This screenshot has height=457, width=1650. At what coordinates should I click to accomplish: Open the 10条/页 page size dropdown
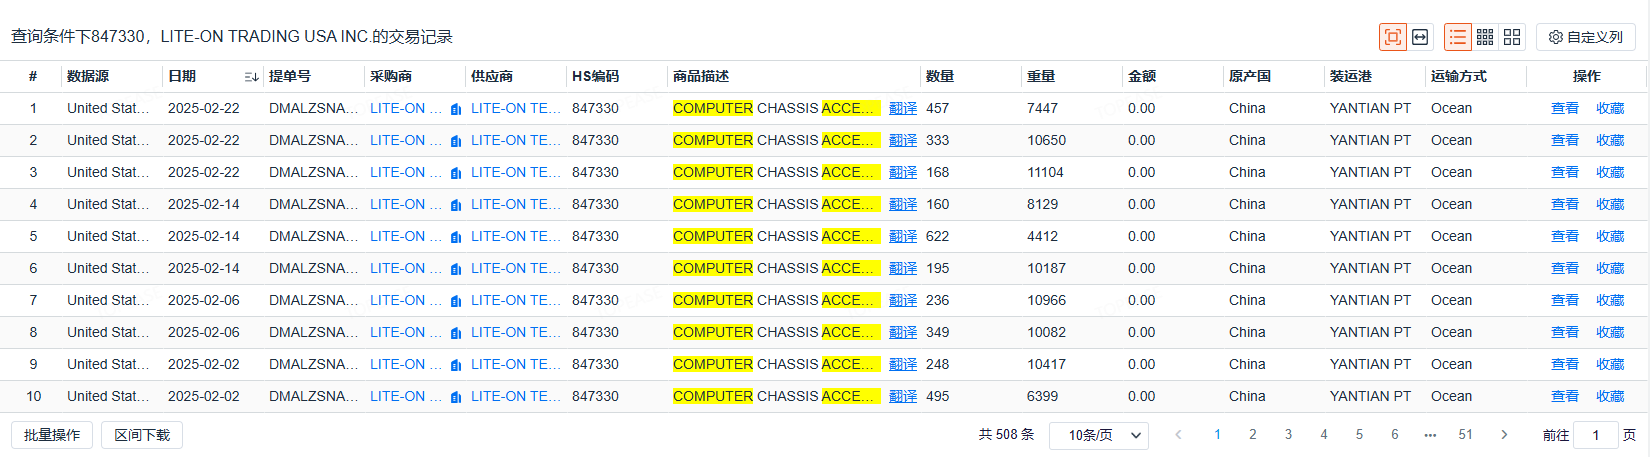point(1098,436)
